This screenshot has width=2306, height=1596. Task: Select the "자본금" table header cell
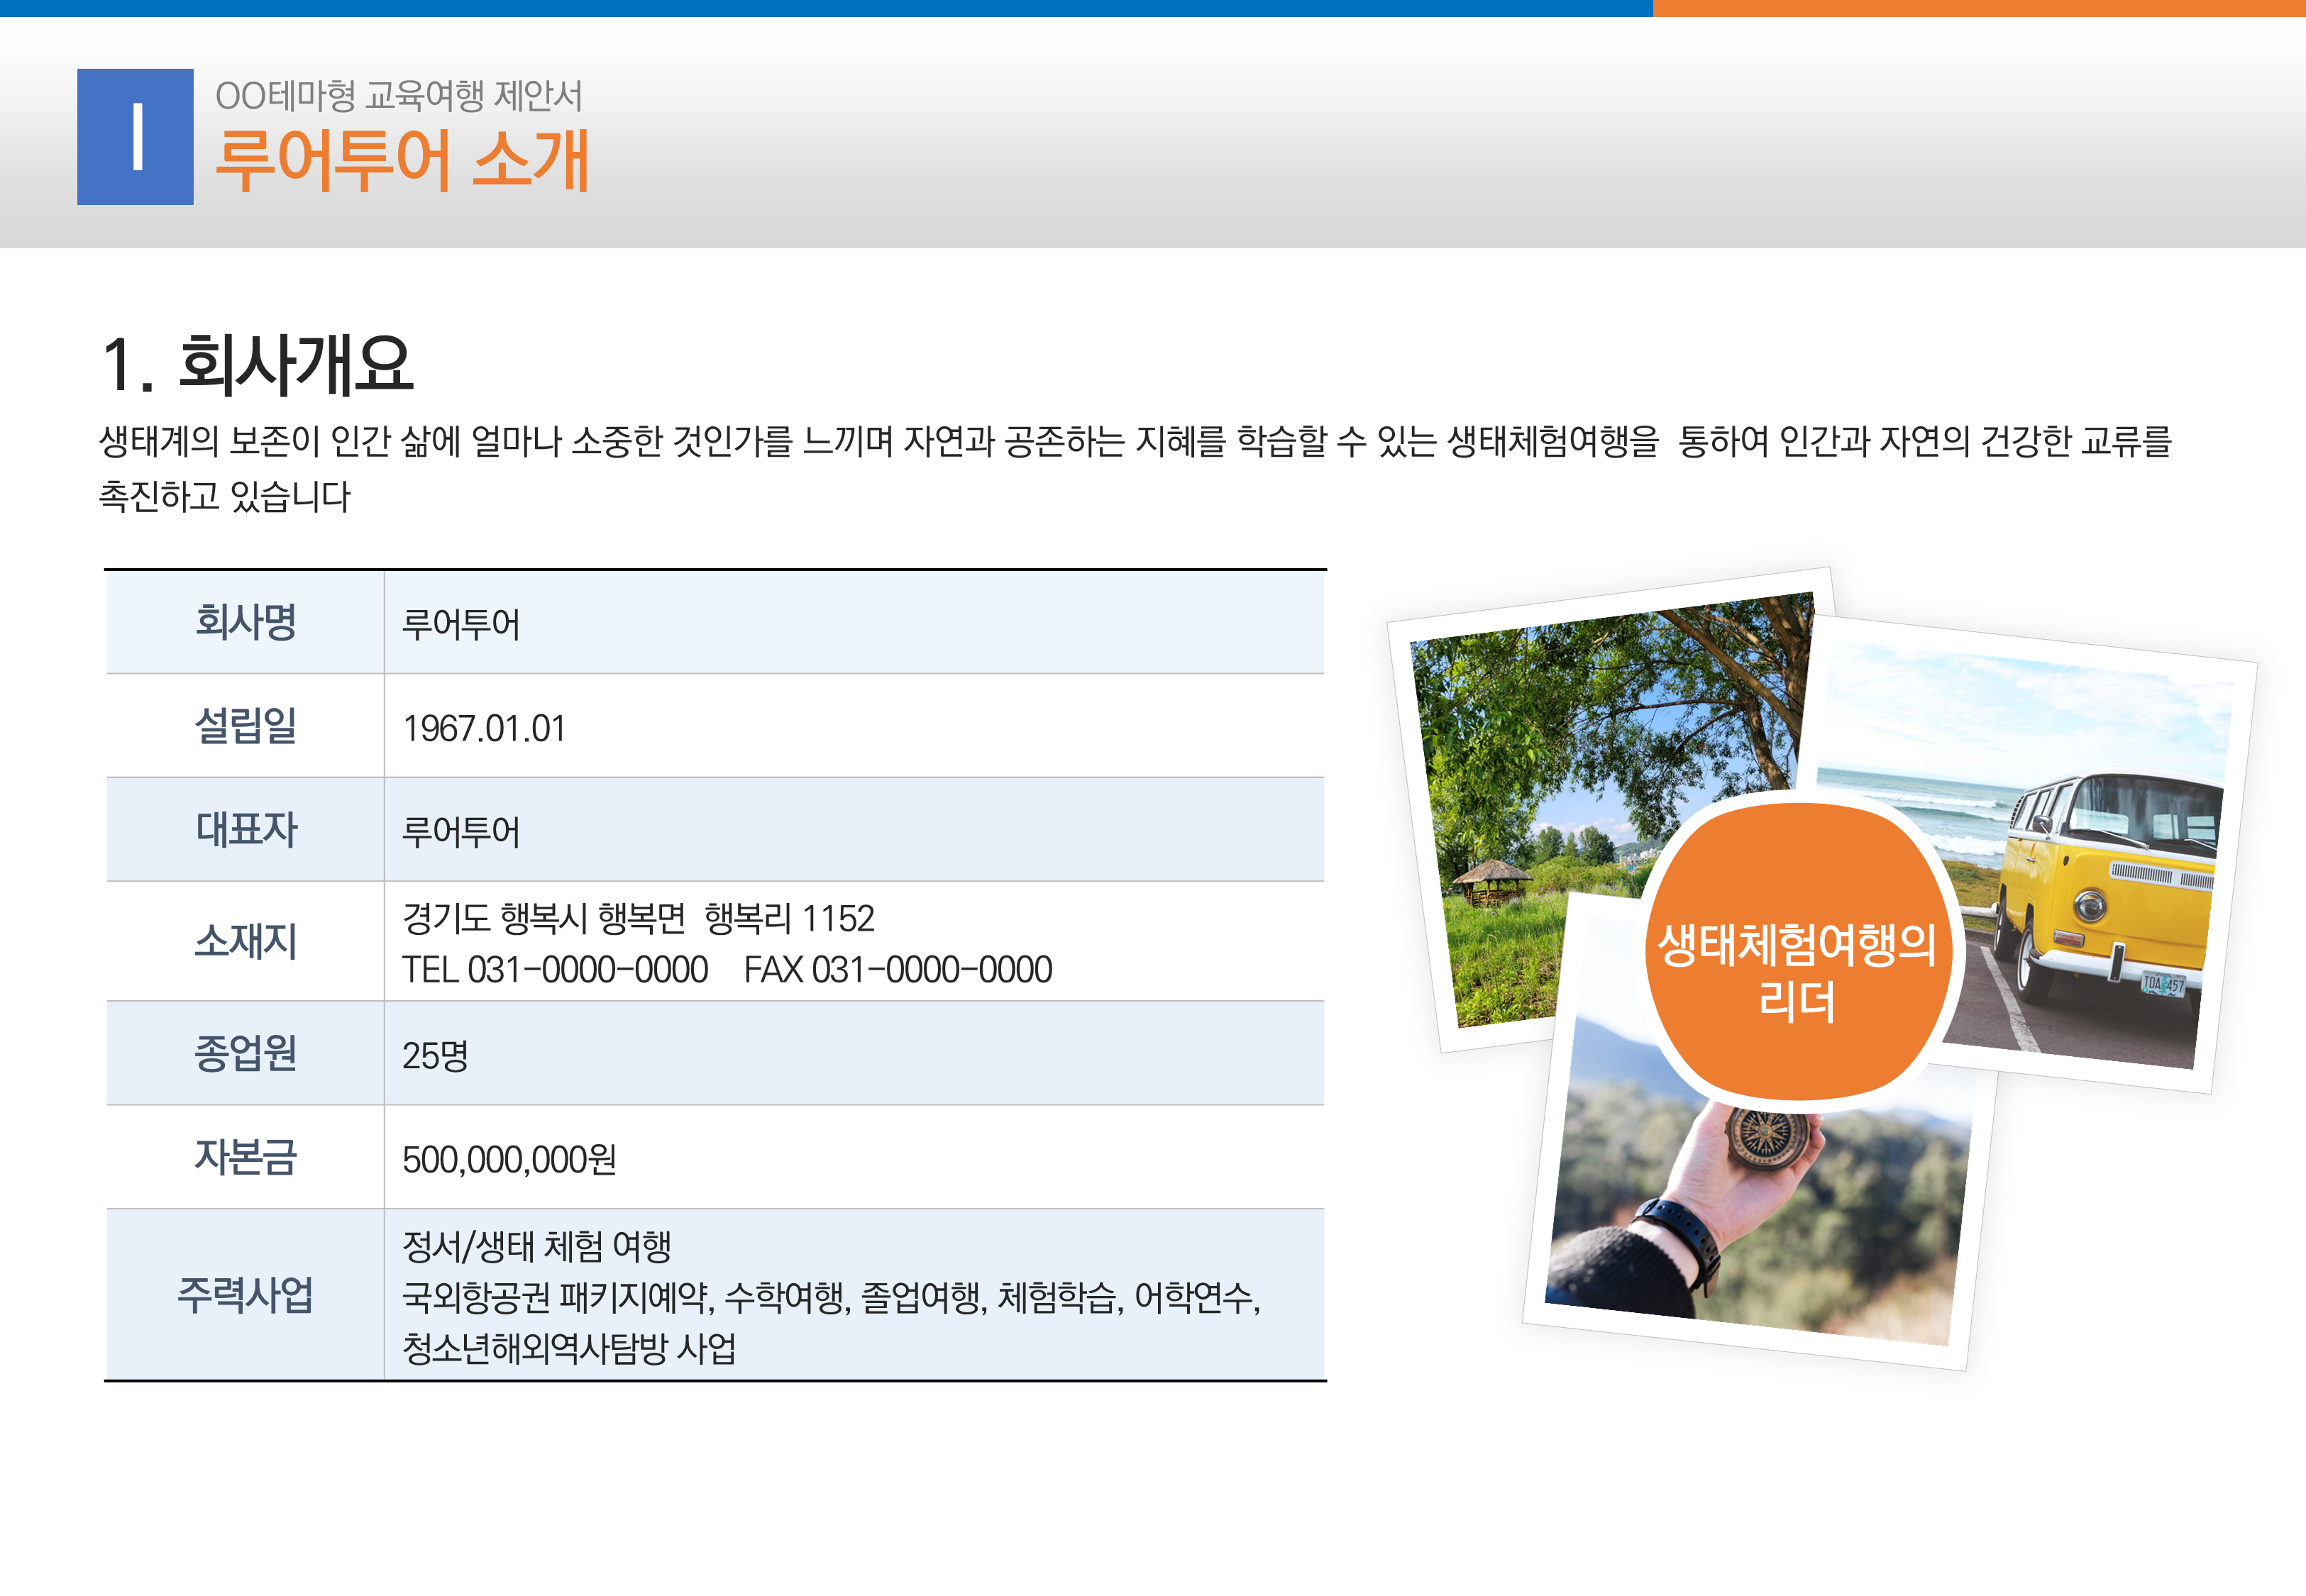coord(245,1157)
